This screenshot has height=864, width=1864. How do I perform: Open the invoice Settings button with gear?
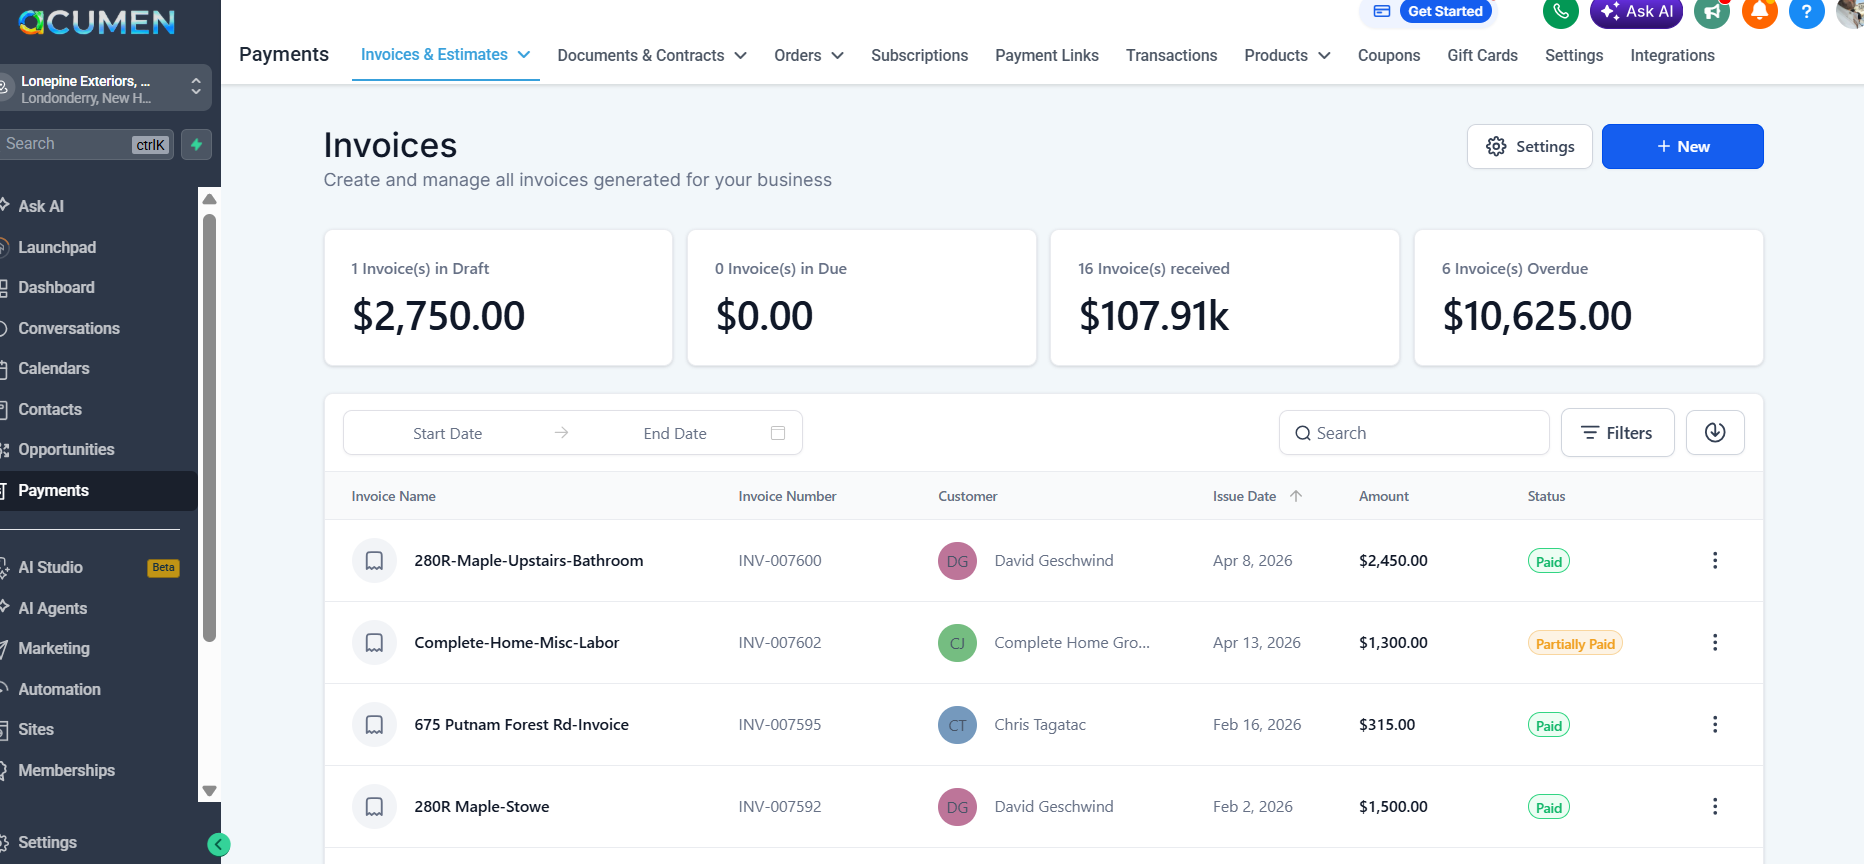(x=1529, y=147)
